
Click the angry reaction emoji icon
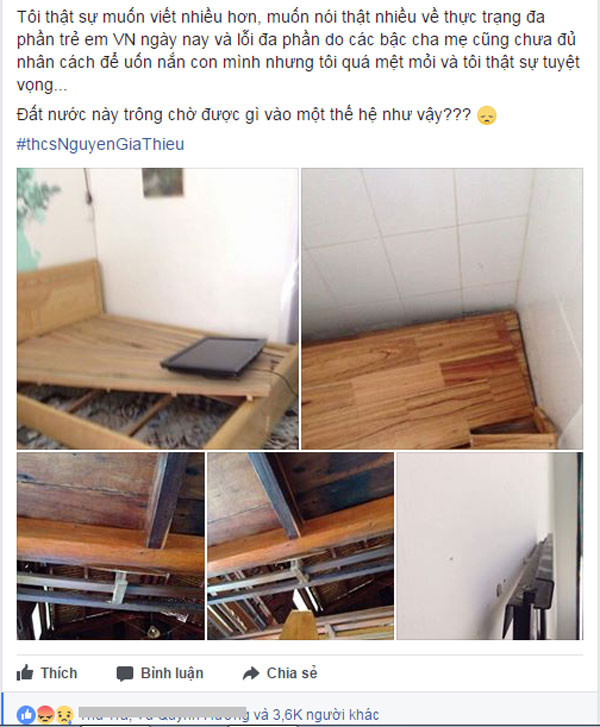[45, 715]
